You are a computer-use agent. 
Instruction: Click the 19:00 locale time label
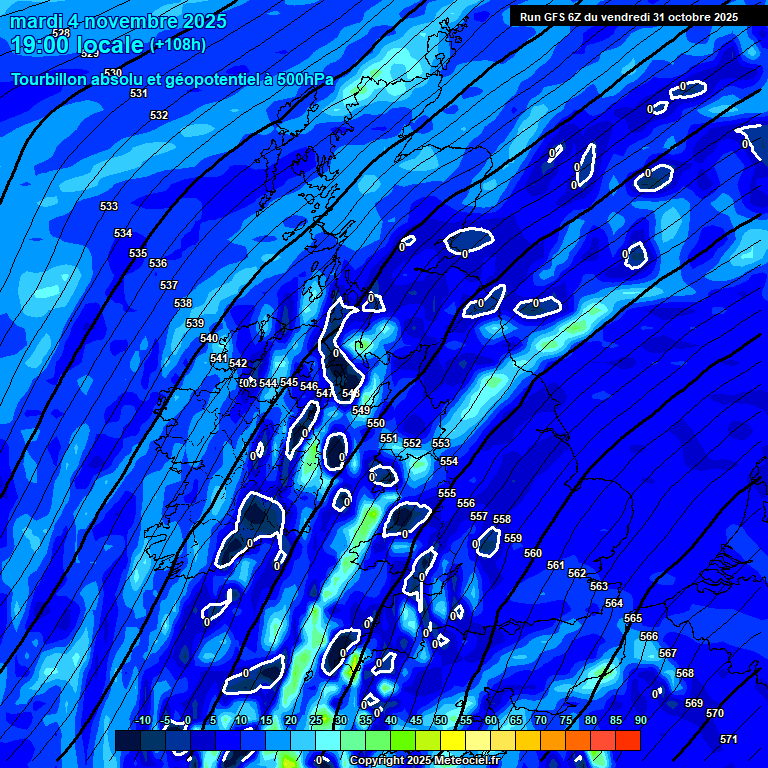(77, 45)
